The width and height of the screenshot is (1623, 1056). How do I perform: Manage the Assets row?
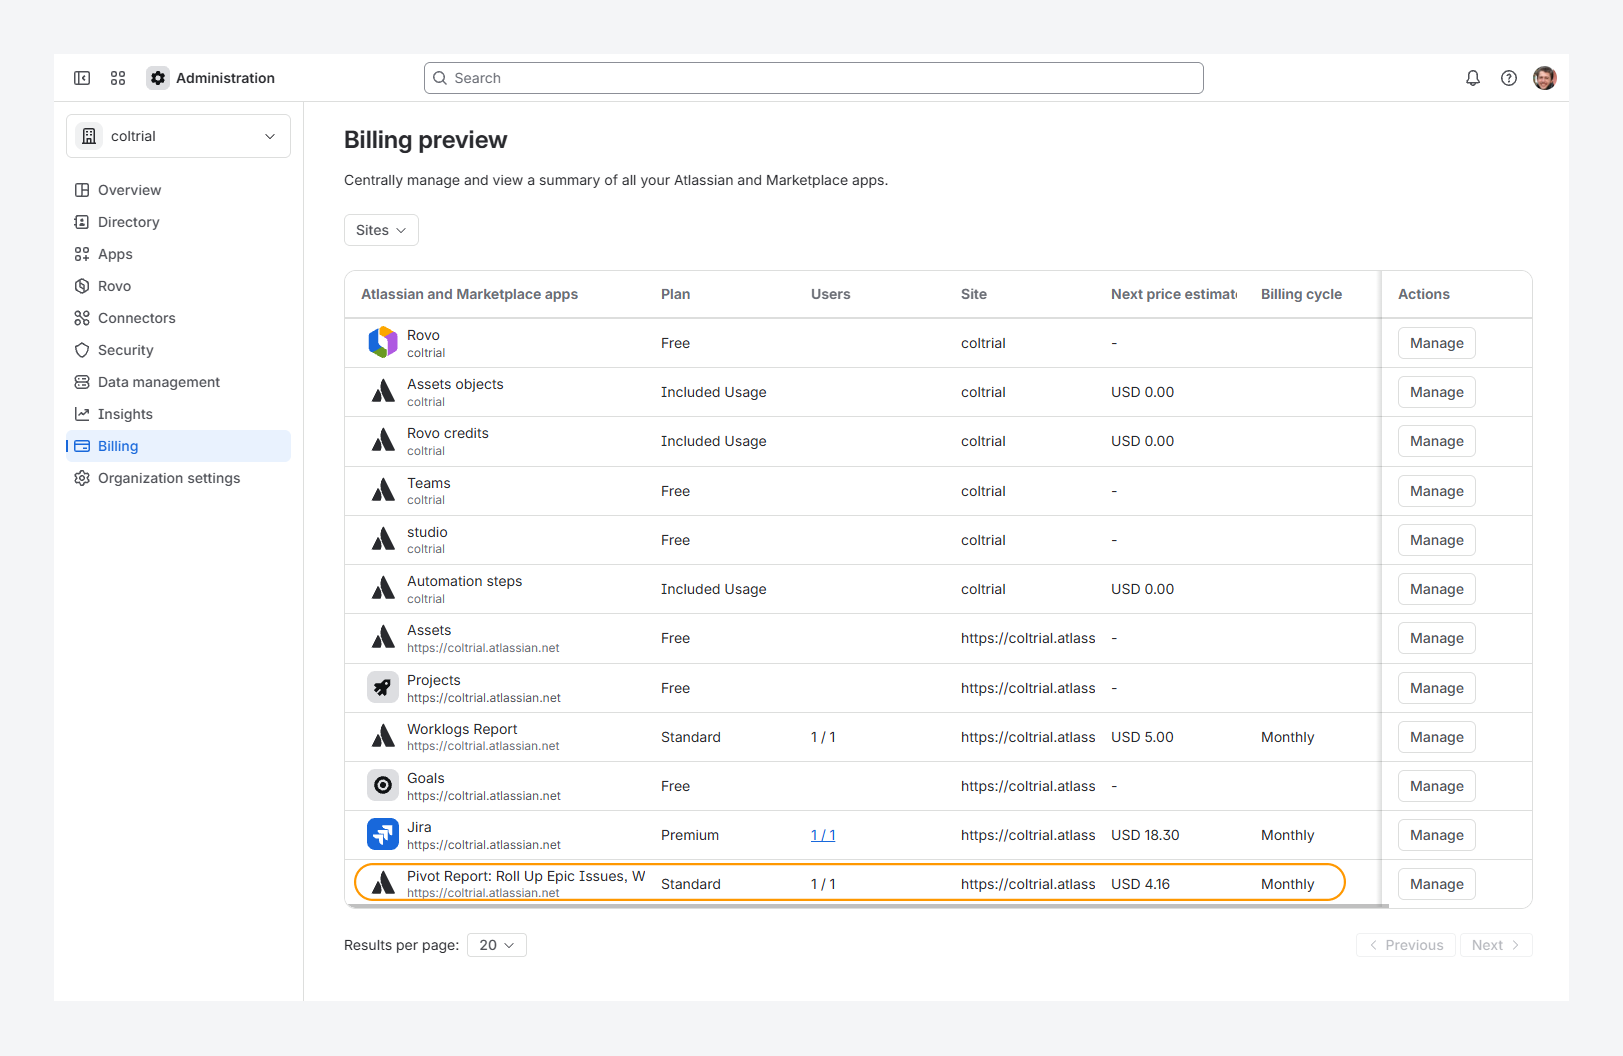(x=1437, y=638)
